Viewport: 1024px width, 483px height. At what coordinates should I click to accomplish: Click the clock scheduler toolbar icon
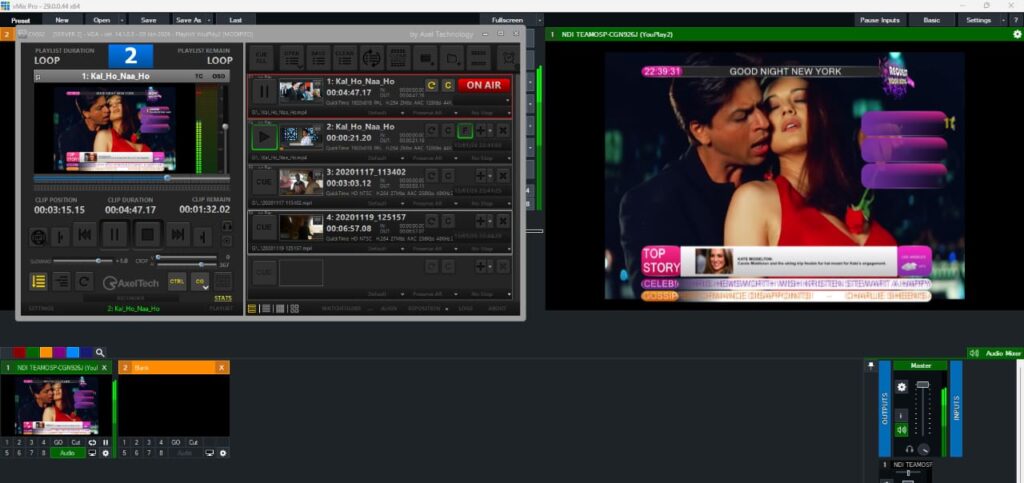pos(507,57)
